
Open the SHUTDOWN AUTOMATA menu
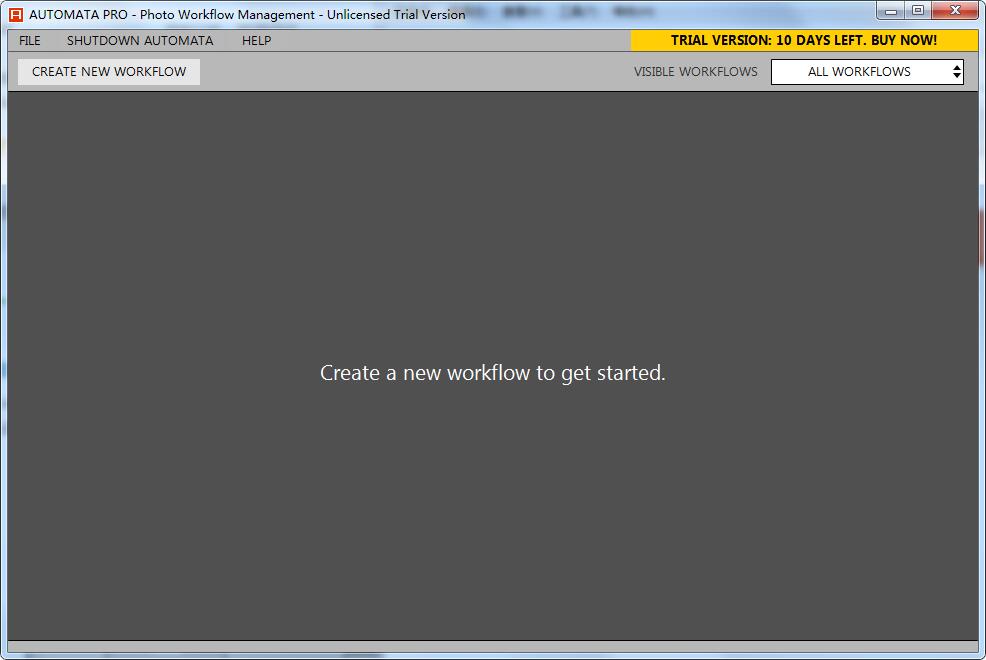pos(140,41)
